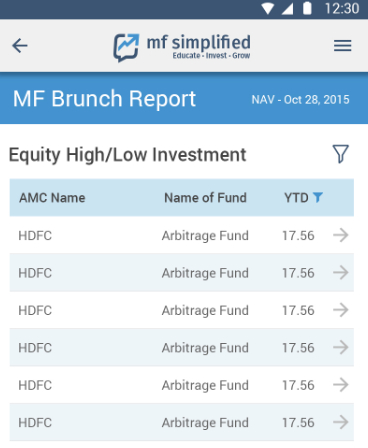The height and width of the screenshot is (448, 368).
Task: Open the outline filter funnel icon
Action: (x=340, y=154)
